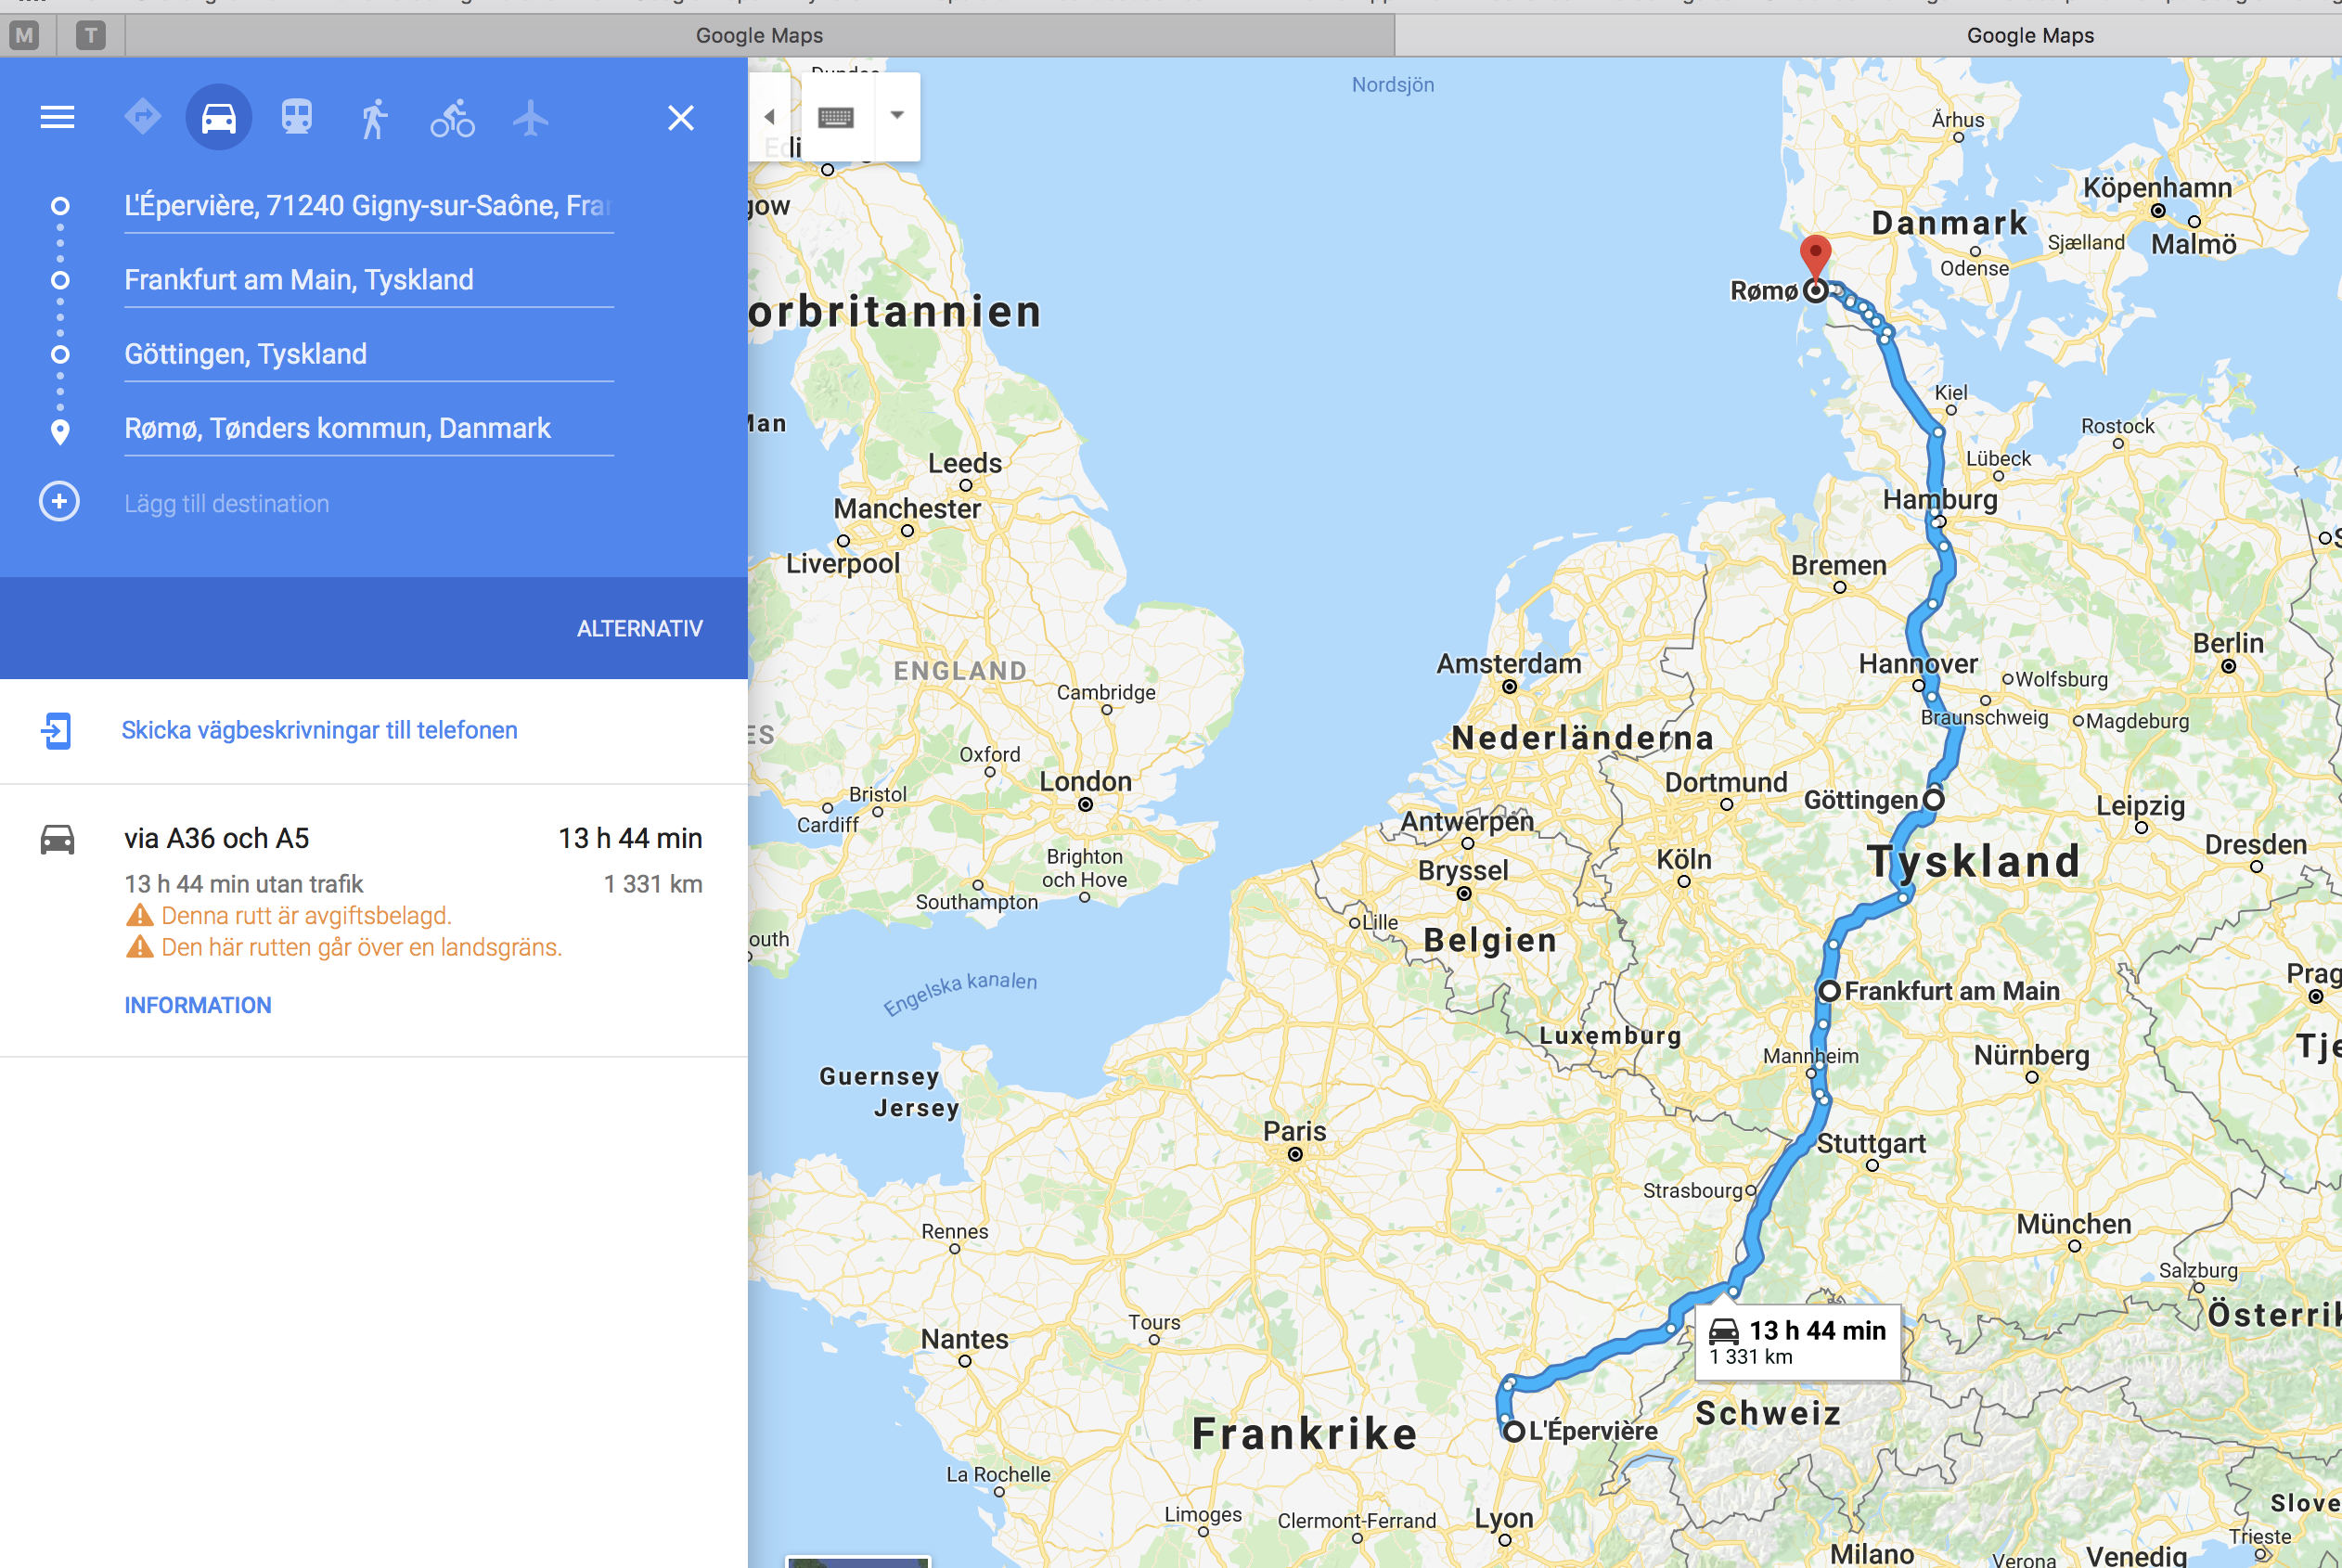Switch to the second Google Maps tab

pyautogui.click(x=2030, y=36)
